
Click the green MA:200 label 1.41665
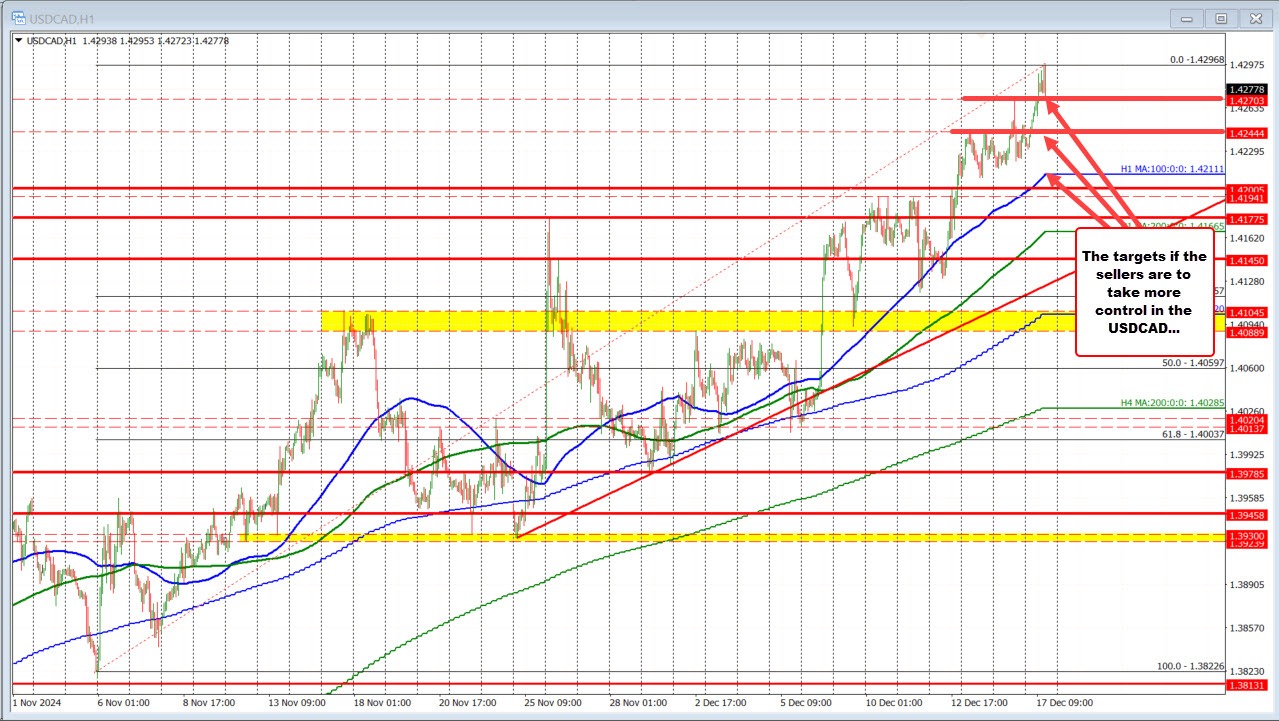(x=1172, y=227)
